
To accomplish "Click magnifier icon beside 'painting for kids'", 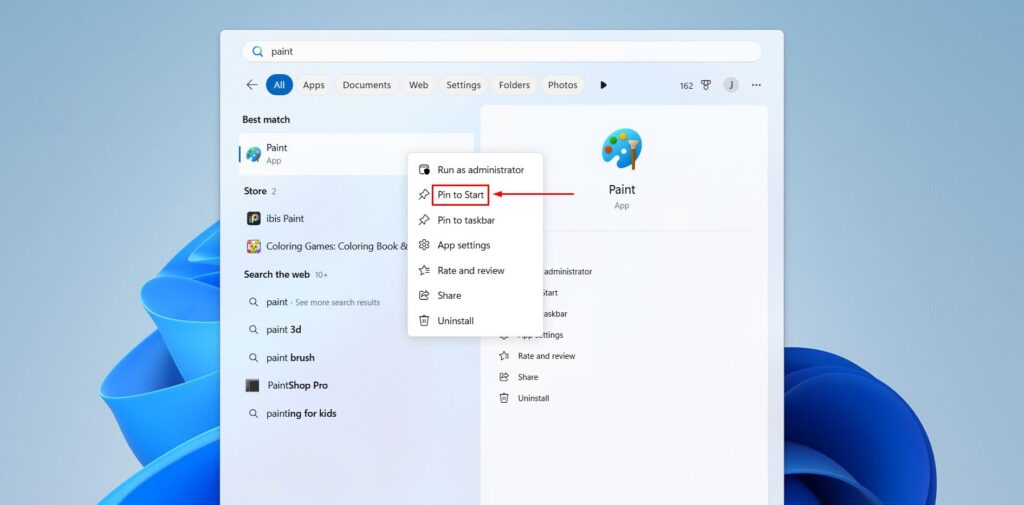I will (253, 414).
